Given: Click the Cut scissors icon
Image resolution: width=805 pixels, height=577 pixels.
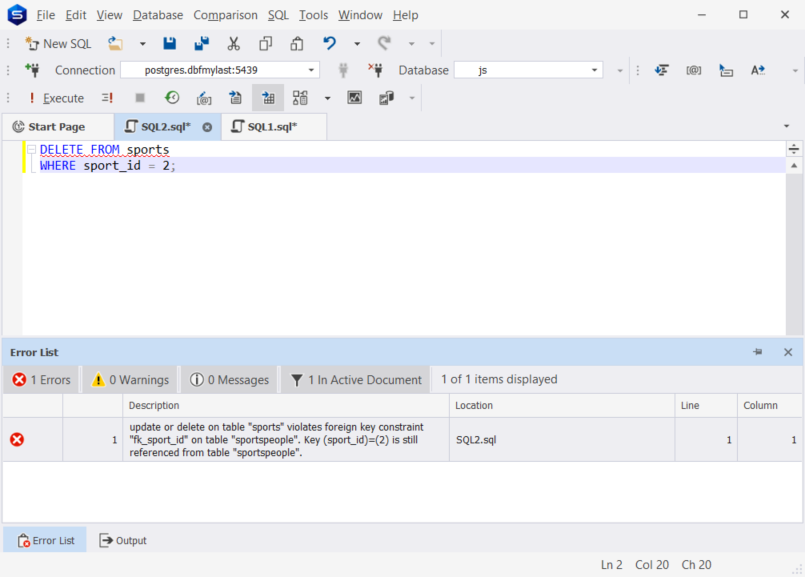Looking at the screenshot, I should [233, 44].
